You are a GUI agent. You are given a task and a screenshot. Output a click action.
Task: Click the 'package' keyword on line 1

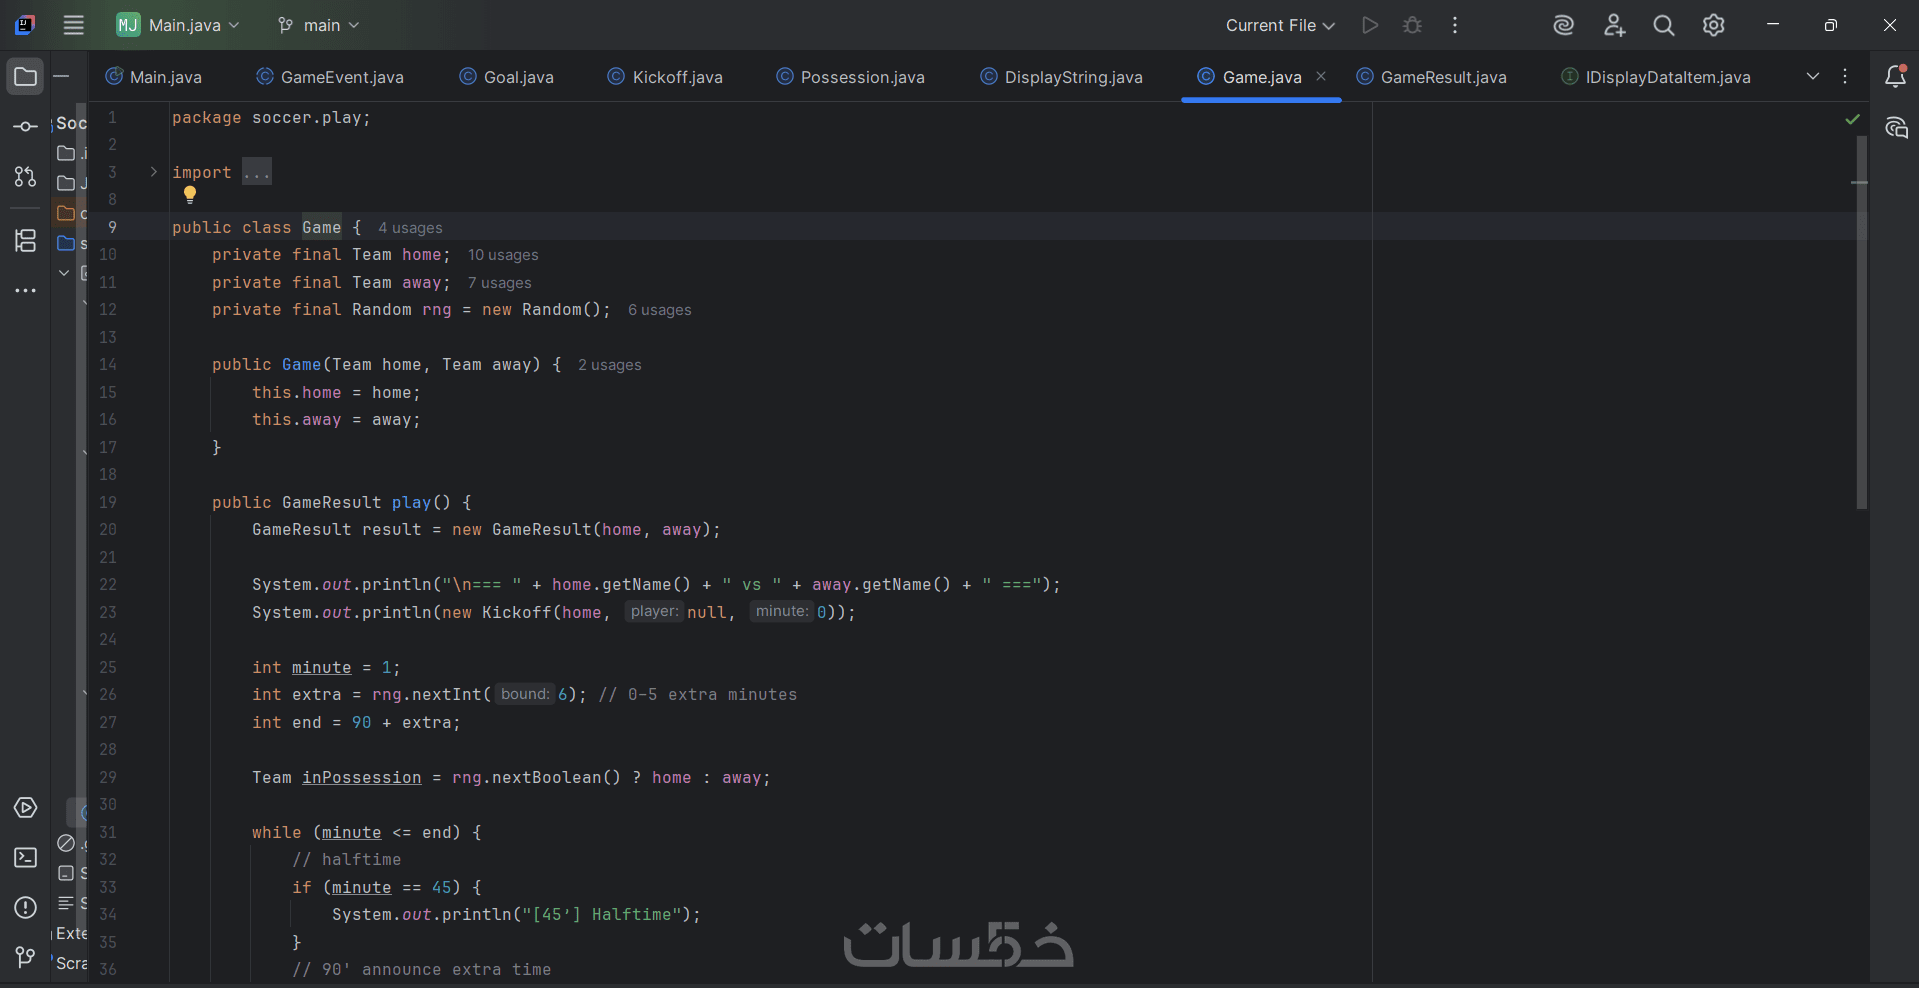click(x=206, y=118)
